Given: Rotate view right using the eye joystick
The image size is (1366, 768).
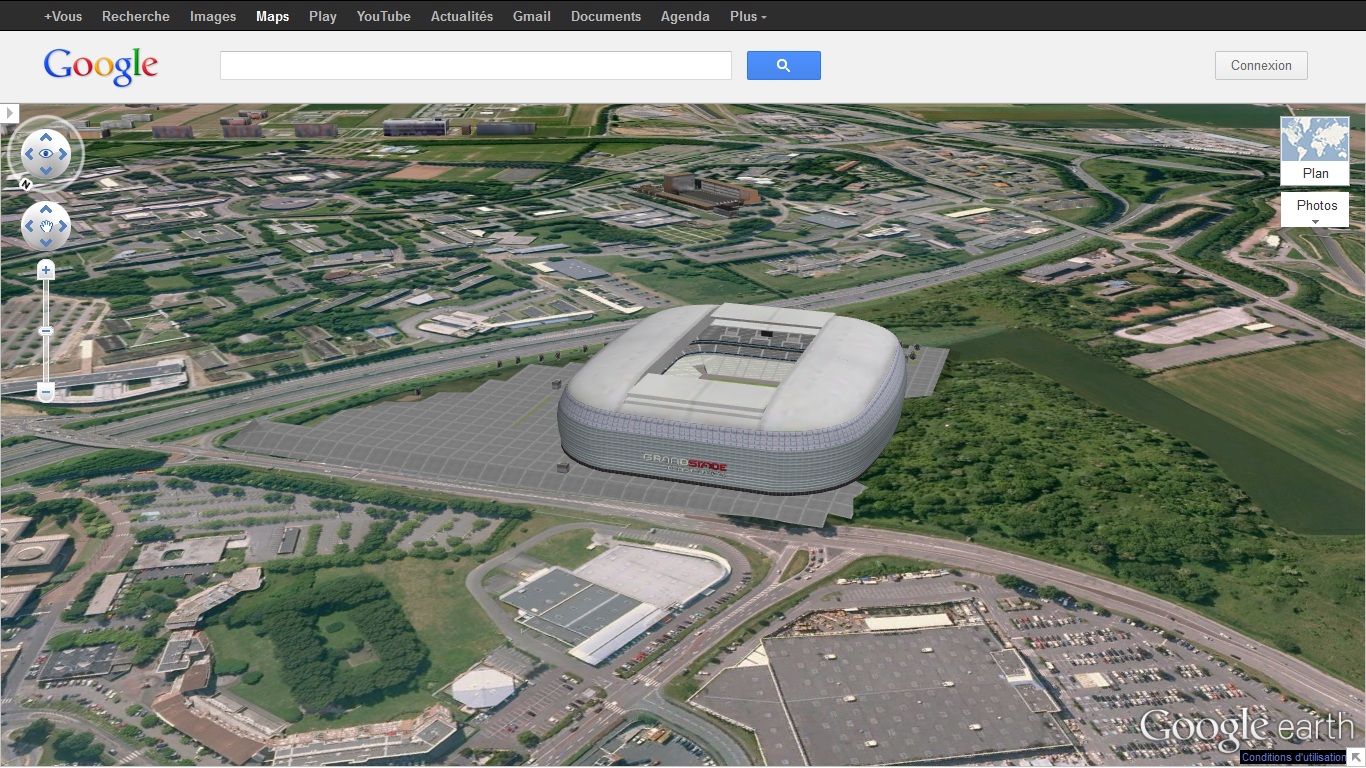Looking at the screenshot, I should point(64,154).
